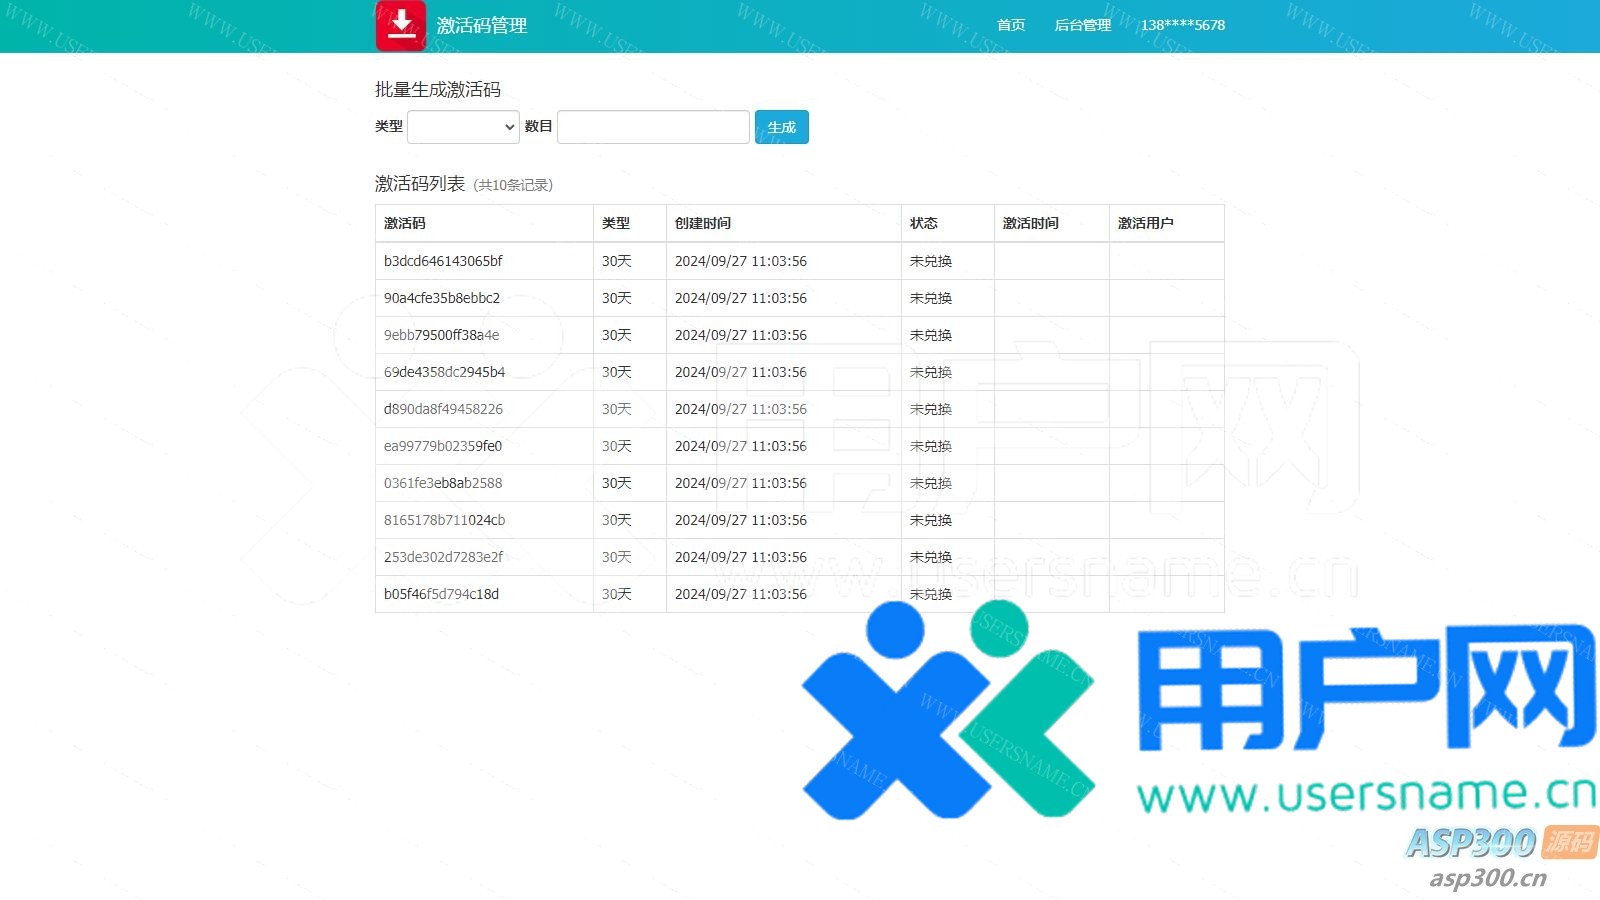Click 未兑换 status in the first row
Image resolution: width=1600 pixels, height=900 pixels.
click(x=931, y=261)
